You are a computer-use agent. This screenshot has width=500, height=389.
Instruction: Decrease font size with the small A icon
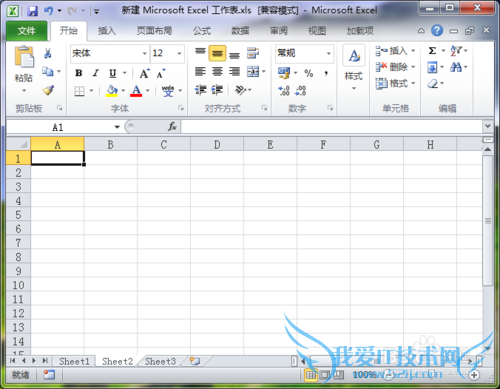click(x=161, y=73)
